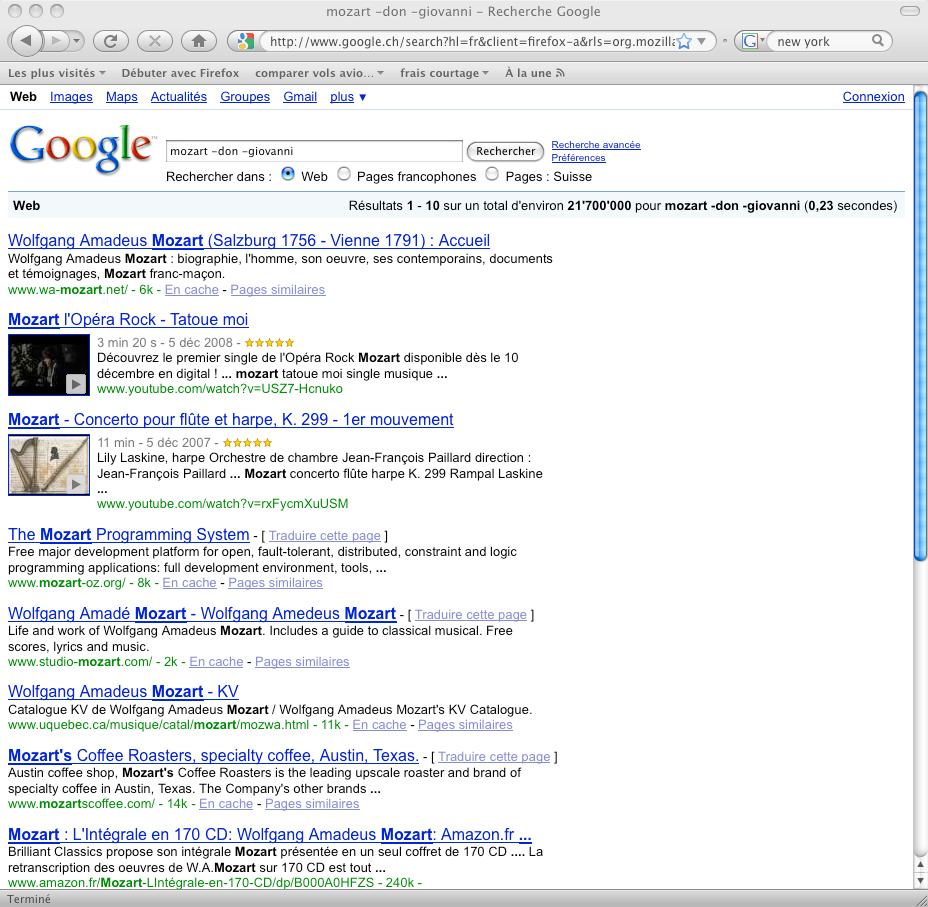Open Recherche avancée link

pyautogui.click(x=596, y=144)
